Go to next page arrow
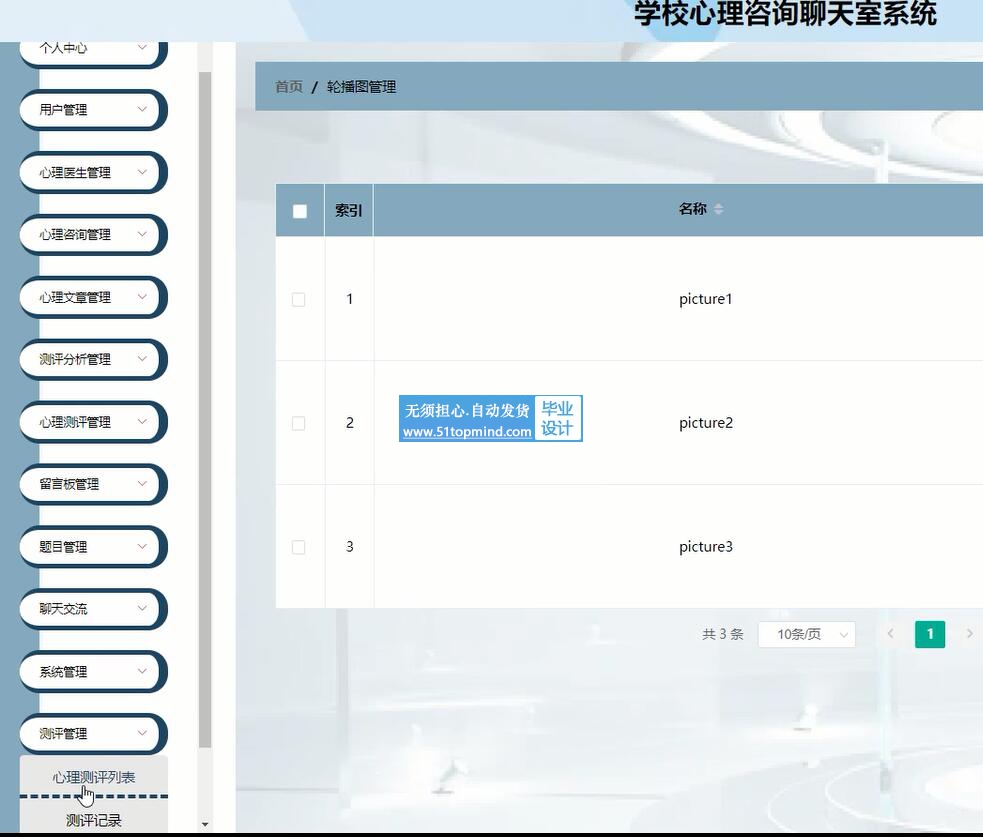Screen dimensions: 983x837 click(x=969, y=634)
